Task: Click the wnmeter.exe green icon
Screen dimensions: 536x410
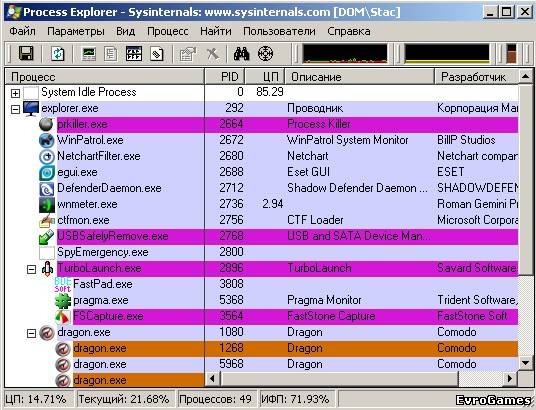Action: click(46, 204)
